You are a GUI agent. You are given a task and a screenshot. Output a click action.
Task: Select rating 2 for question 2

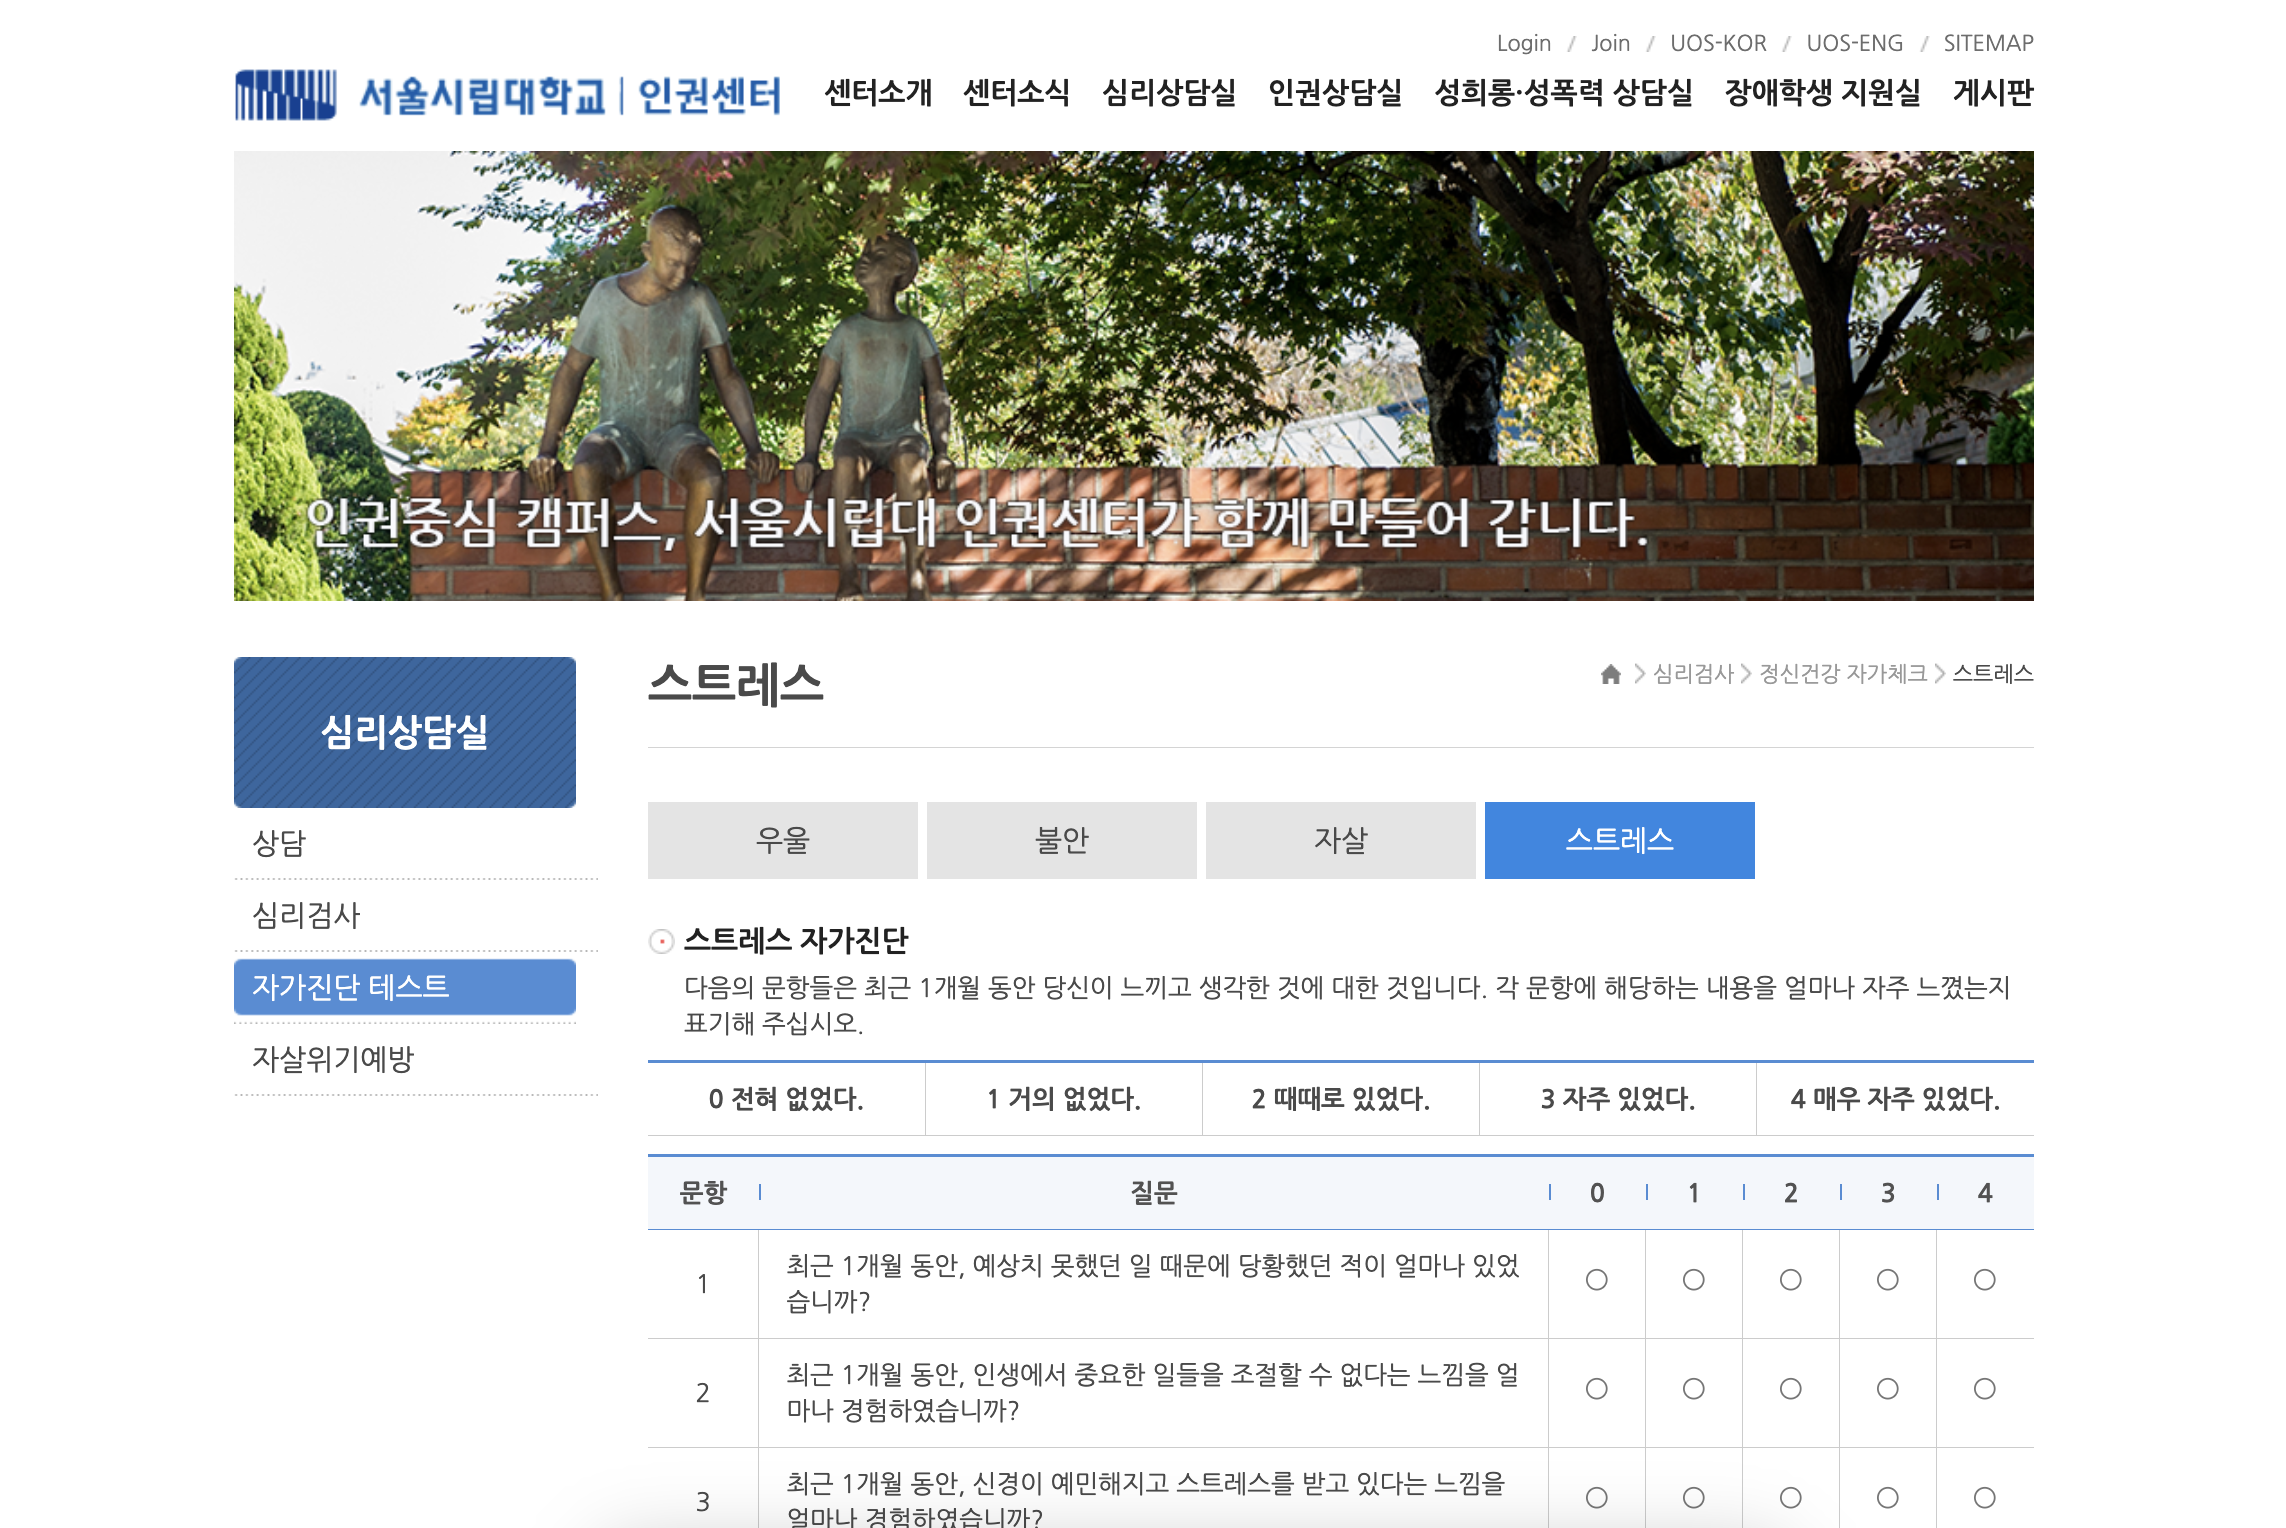(1789, 1389)
